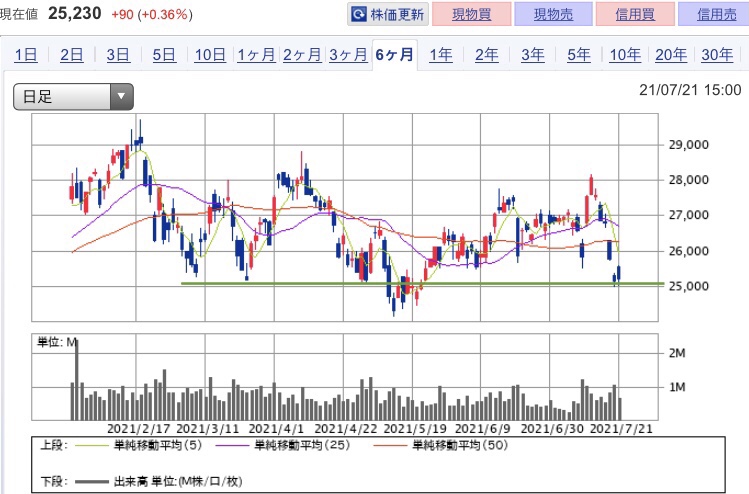Switch to the 1日 period tab
The width and height of the screenshot is (749, 494).
tap(26, 55)
